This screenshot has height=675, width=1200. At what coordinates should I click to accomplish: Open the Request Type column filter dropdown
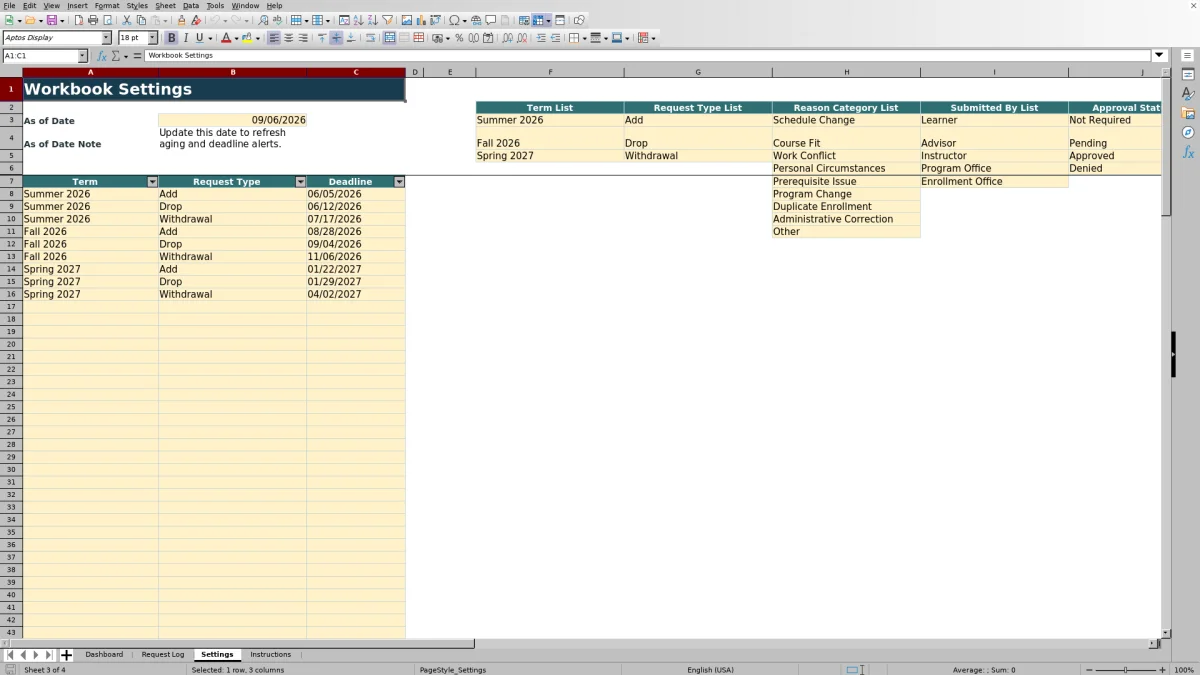pos(300,182)
